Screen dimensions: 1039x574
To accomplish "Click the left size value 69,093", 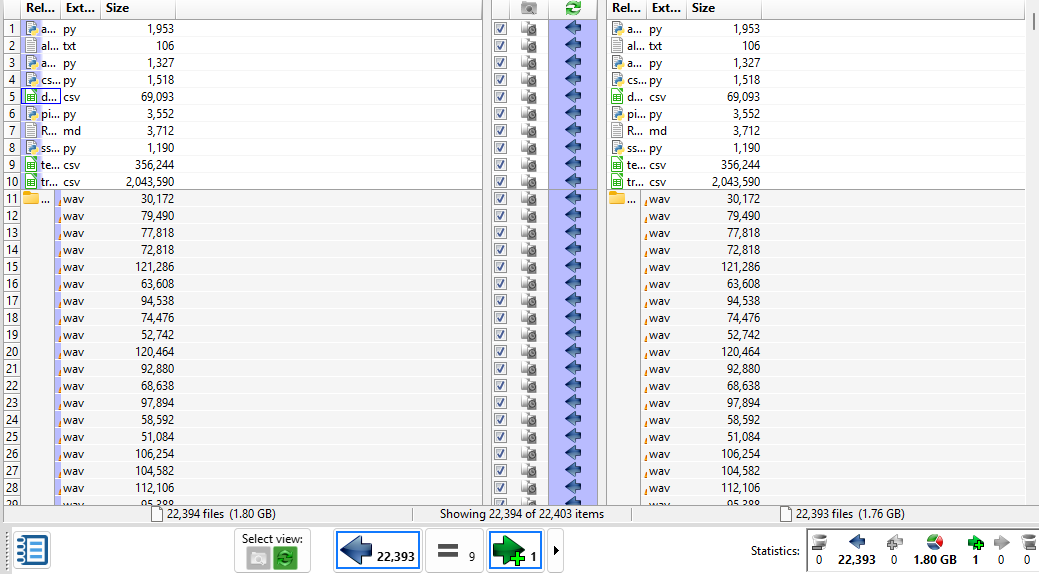I will pyautogui.click(x=157, y=97).
